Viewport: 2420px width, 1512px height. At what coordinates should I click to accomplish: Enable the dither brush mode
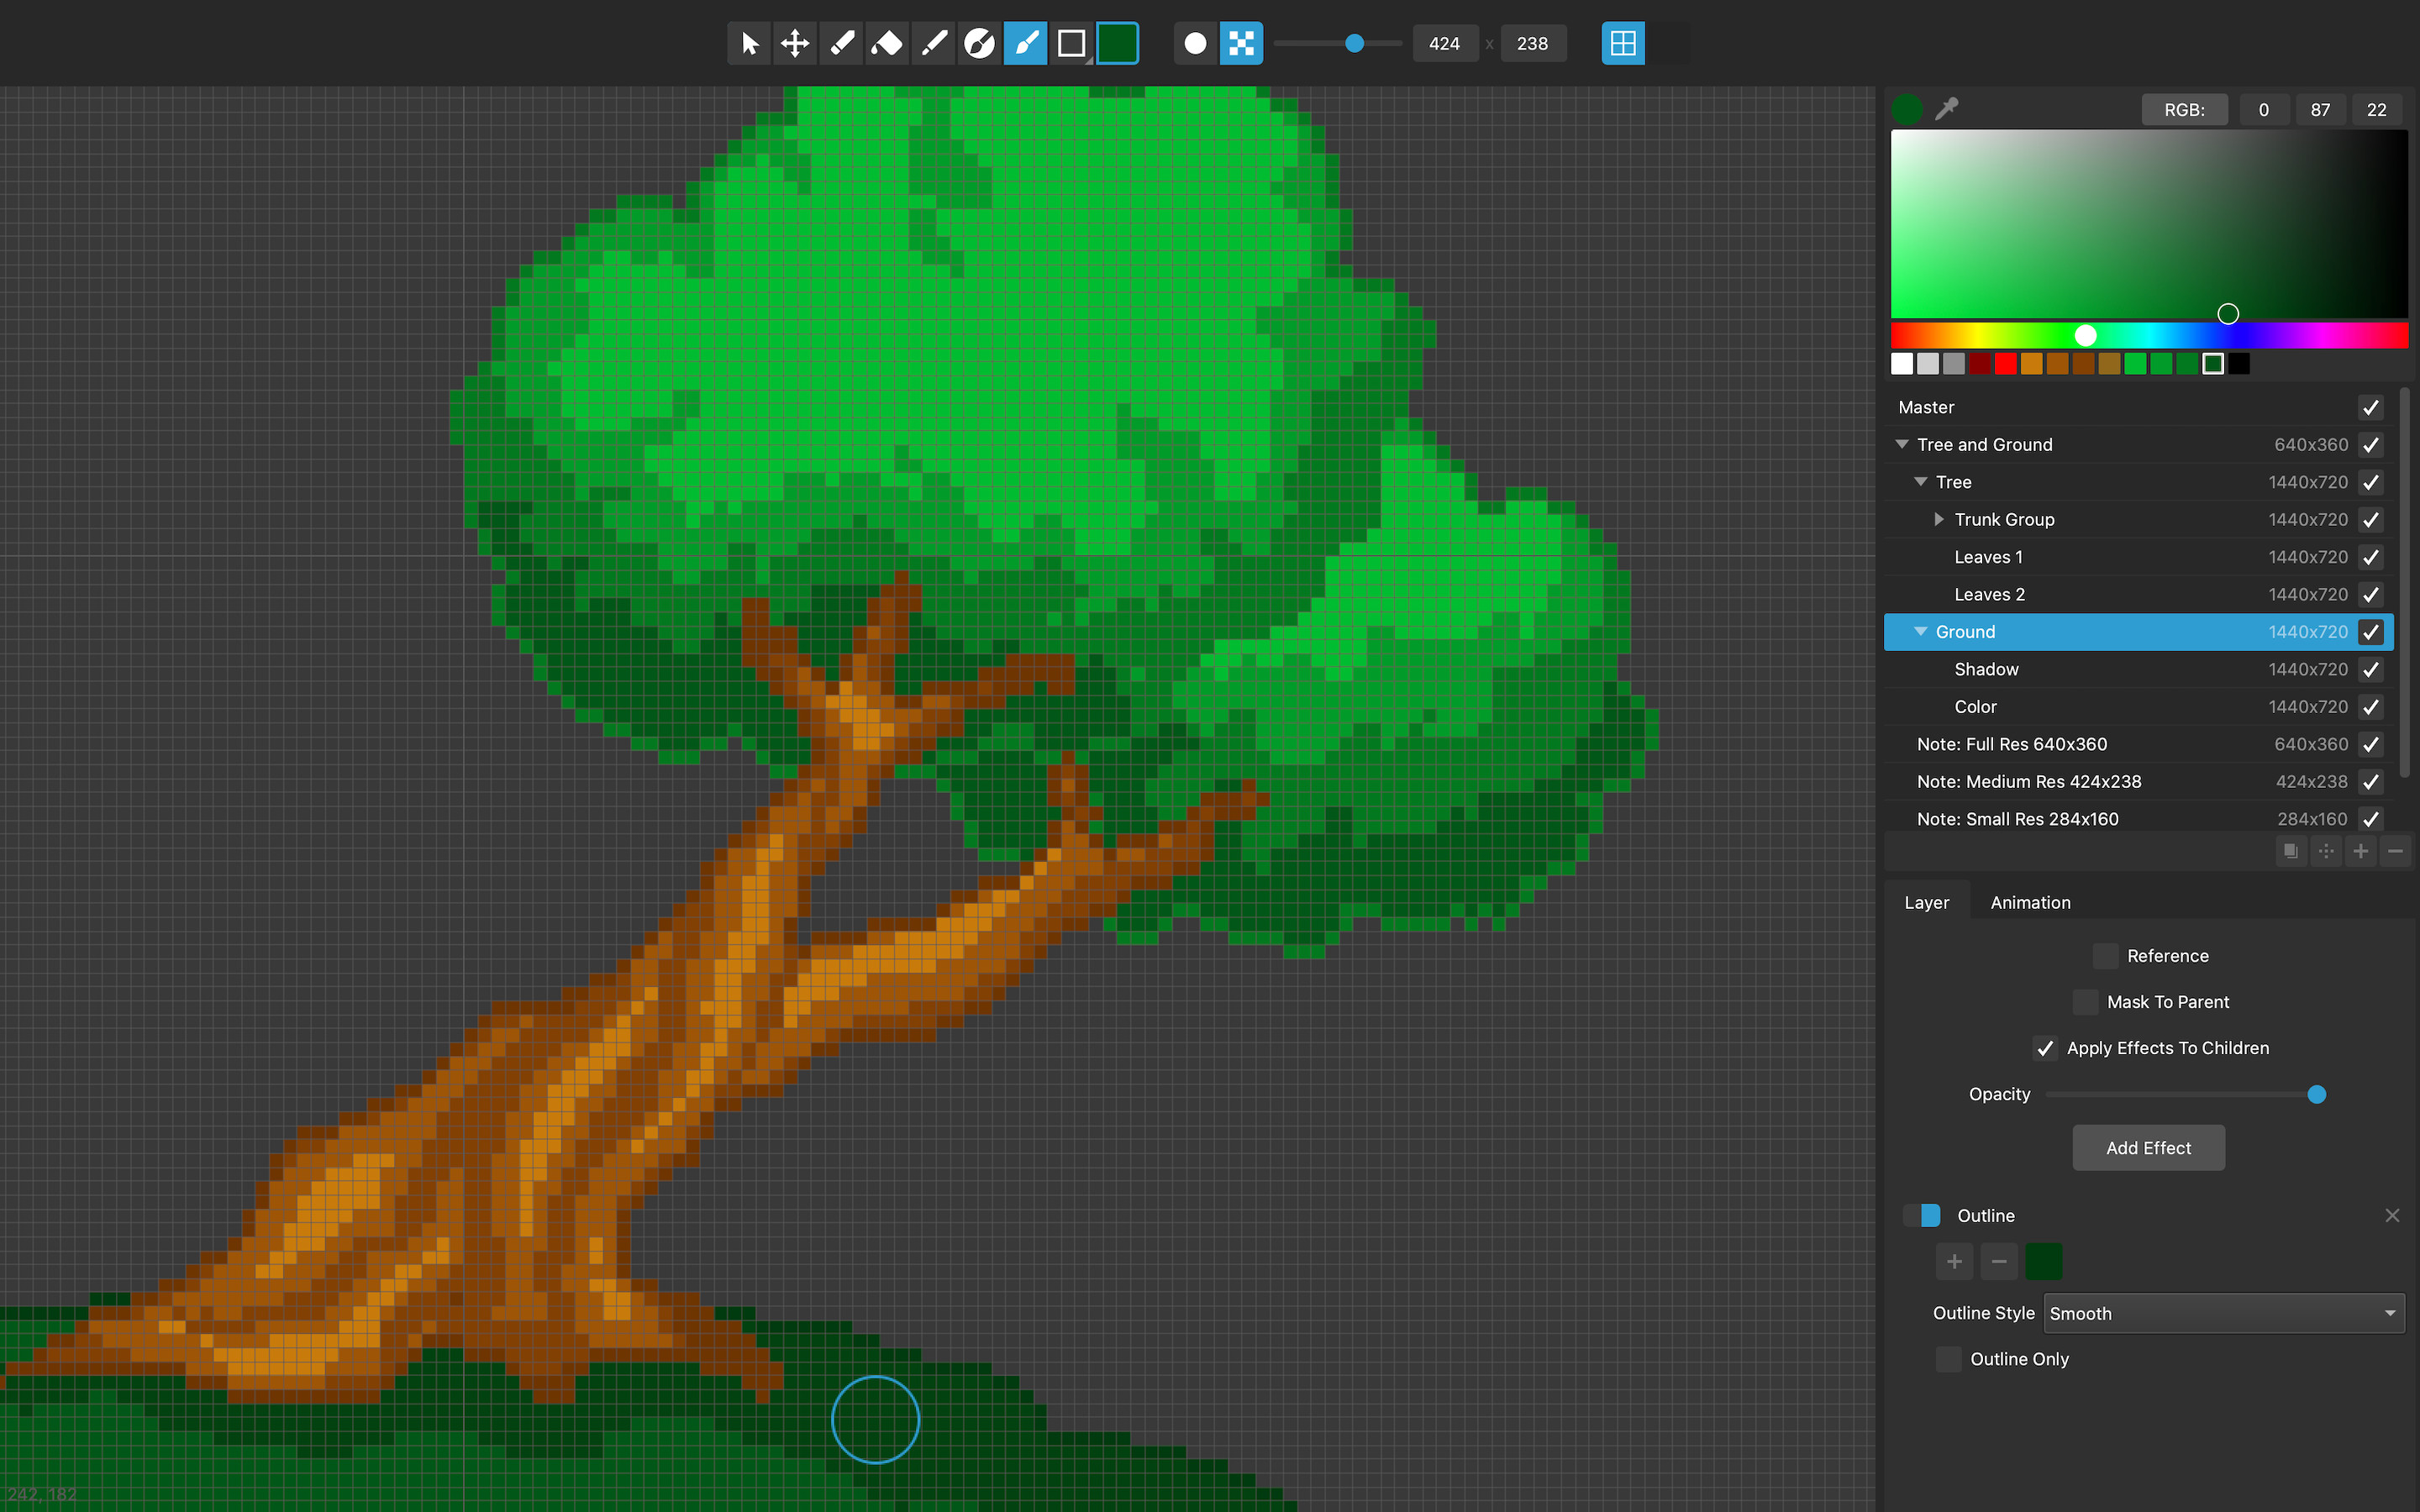[x=1241, y=43]
